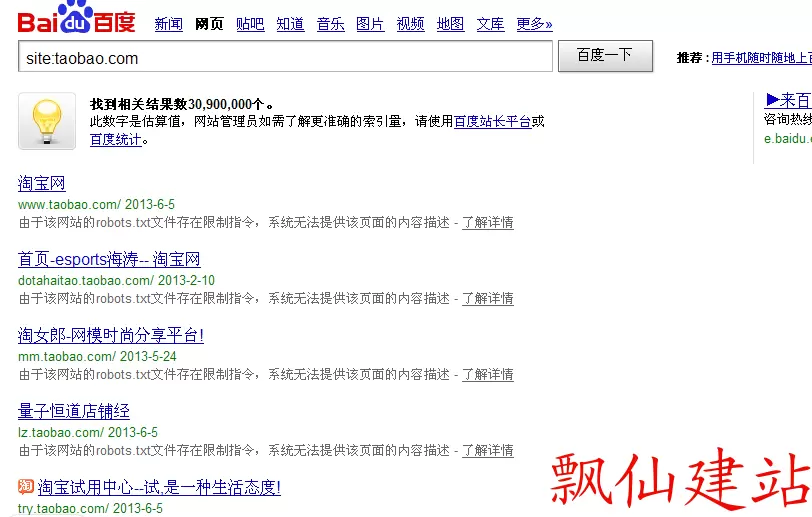Expand the 更多» menu link

tap(534, 24)
